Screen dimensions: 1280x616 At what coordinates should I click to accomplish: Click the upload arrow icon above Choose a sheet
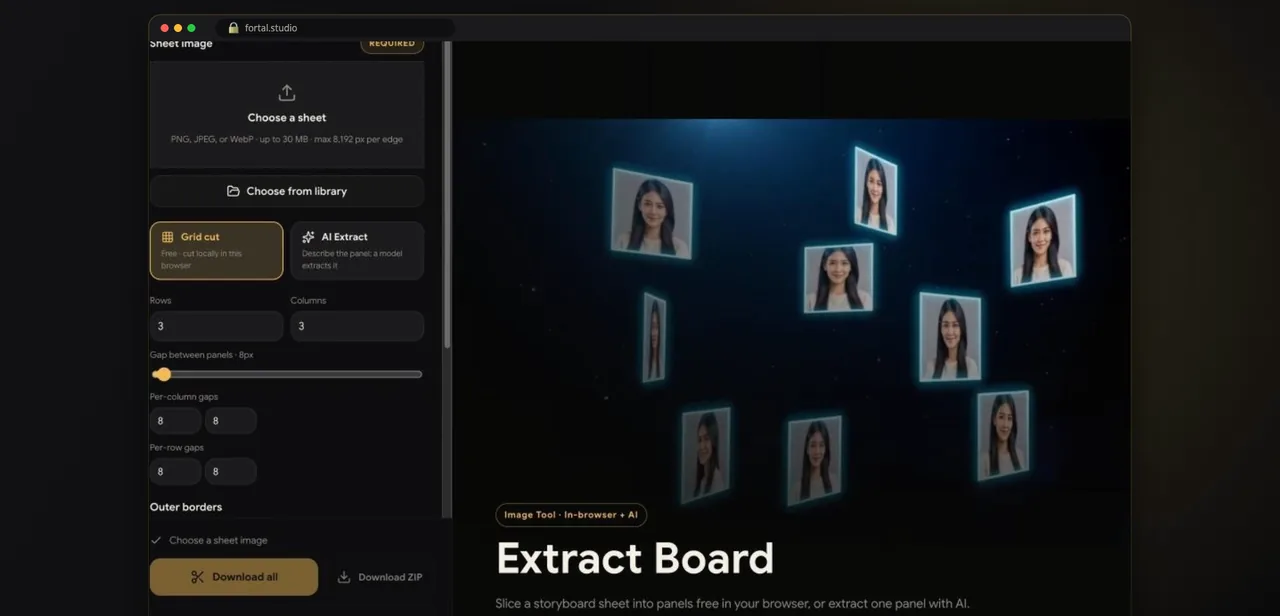click(287, 93)
